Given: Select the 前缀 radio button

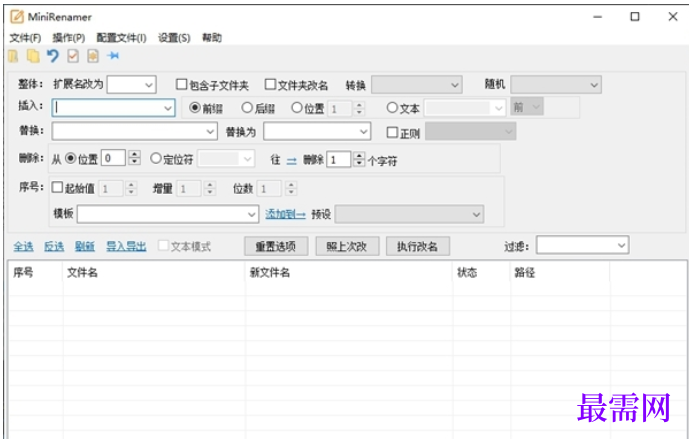Looking at the screenshot, I should click(195, 107).
